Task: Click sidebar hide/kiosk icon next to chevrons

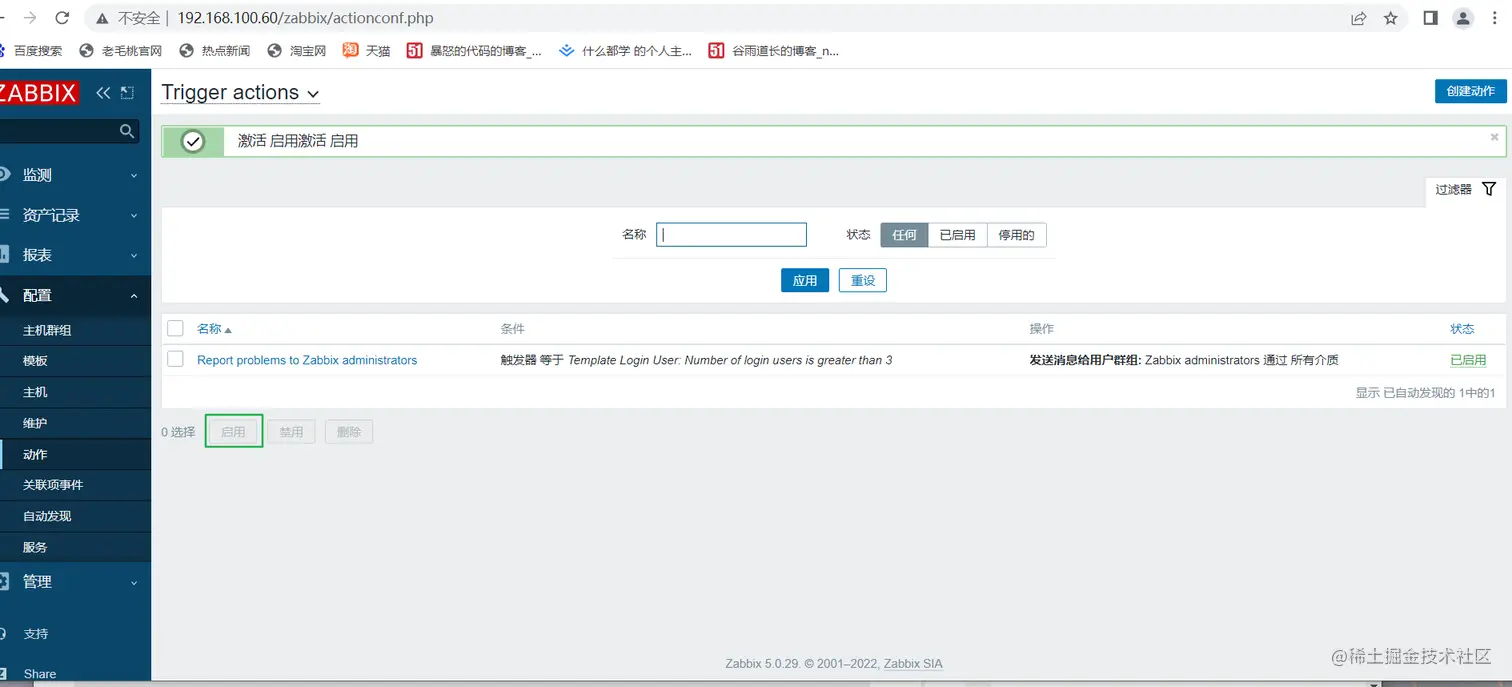Action: [127, 93]
